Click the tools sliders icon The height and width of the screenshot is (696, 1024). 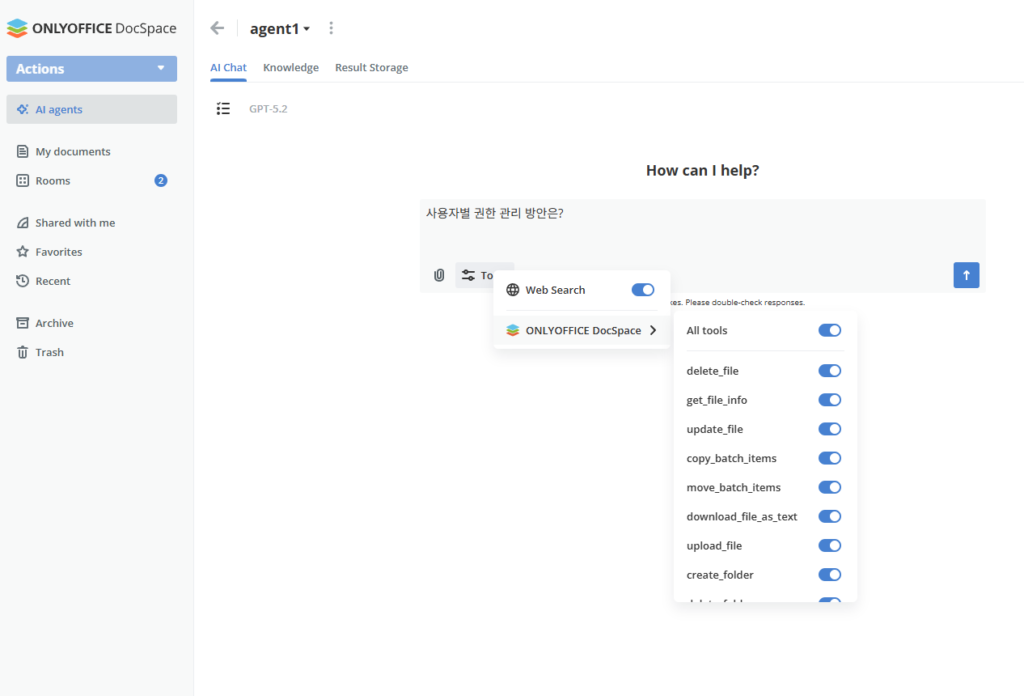(x=468, y=276)
